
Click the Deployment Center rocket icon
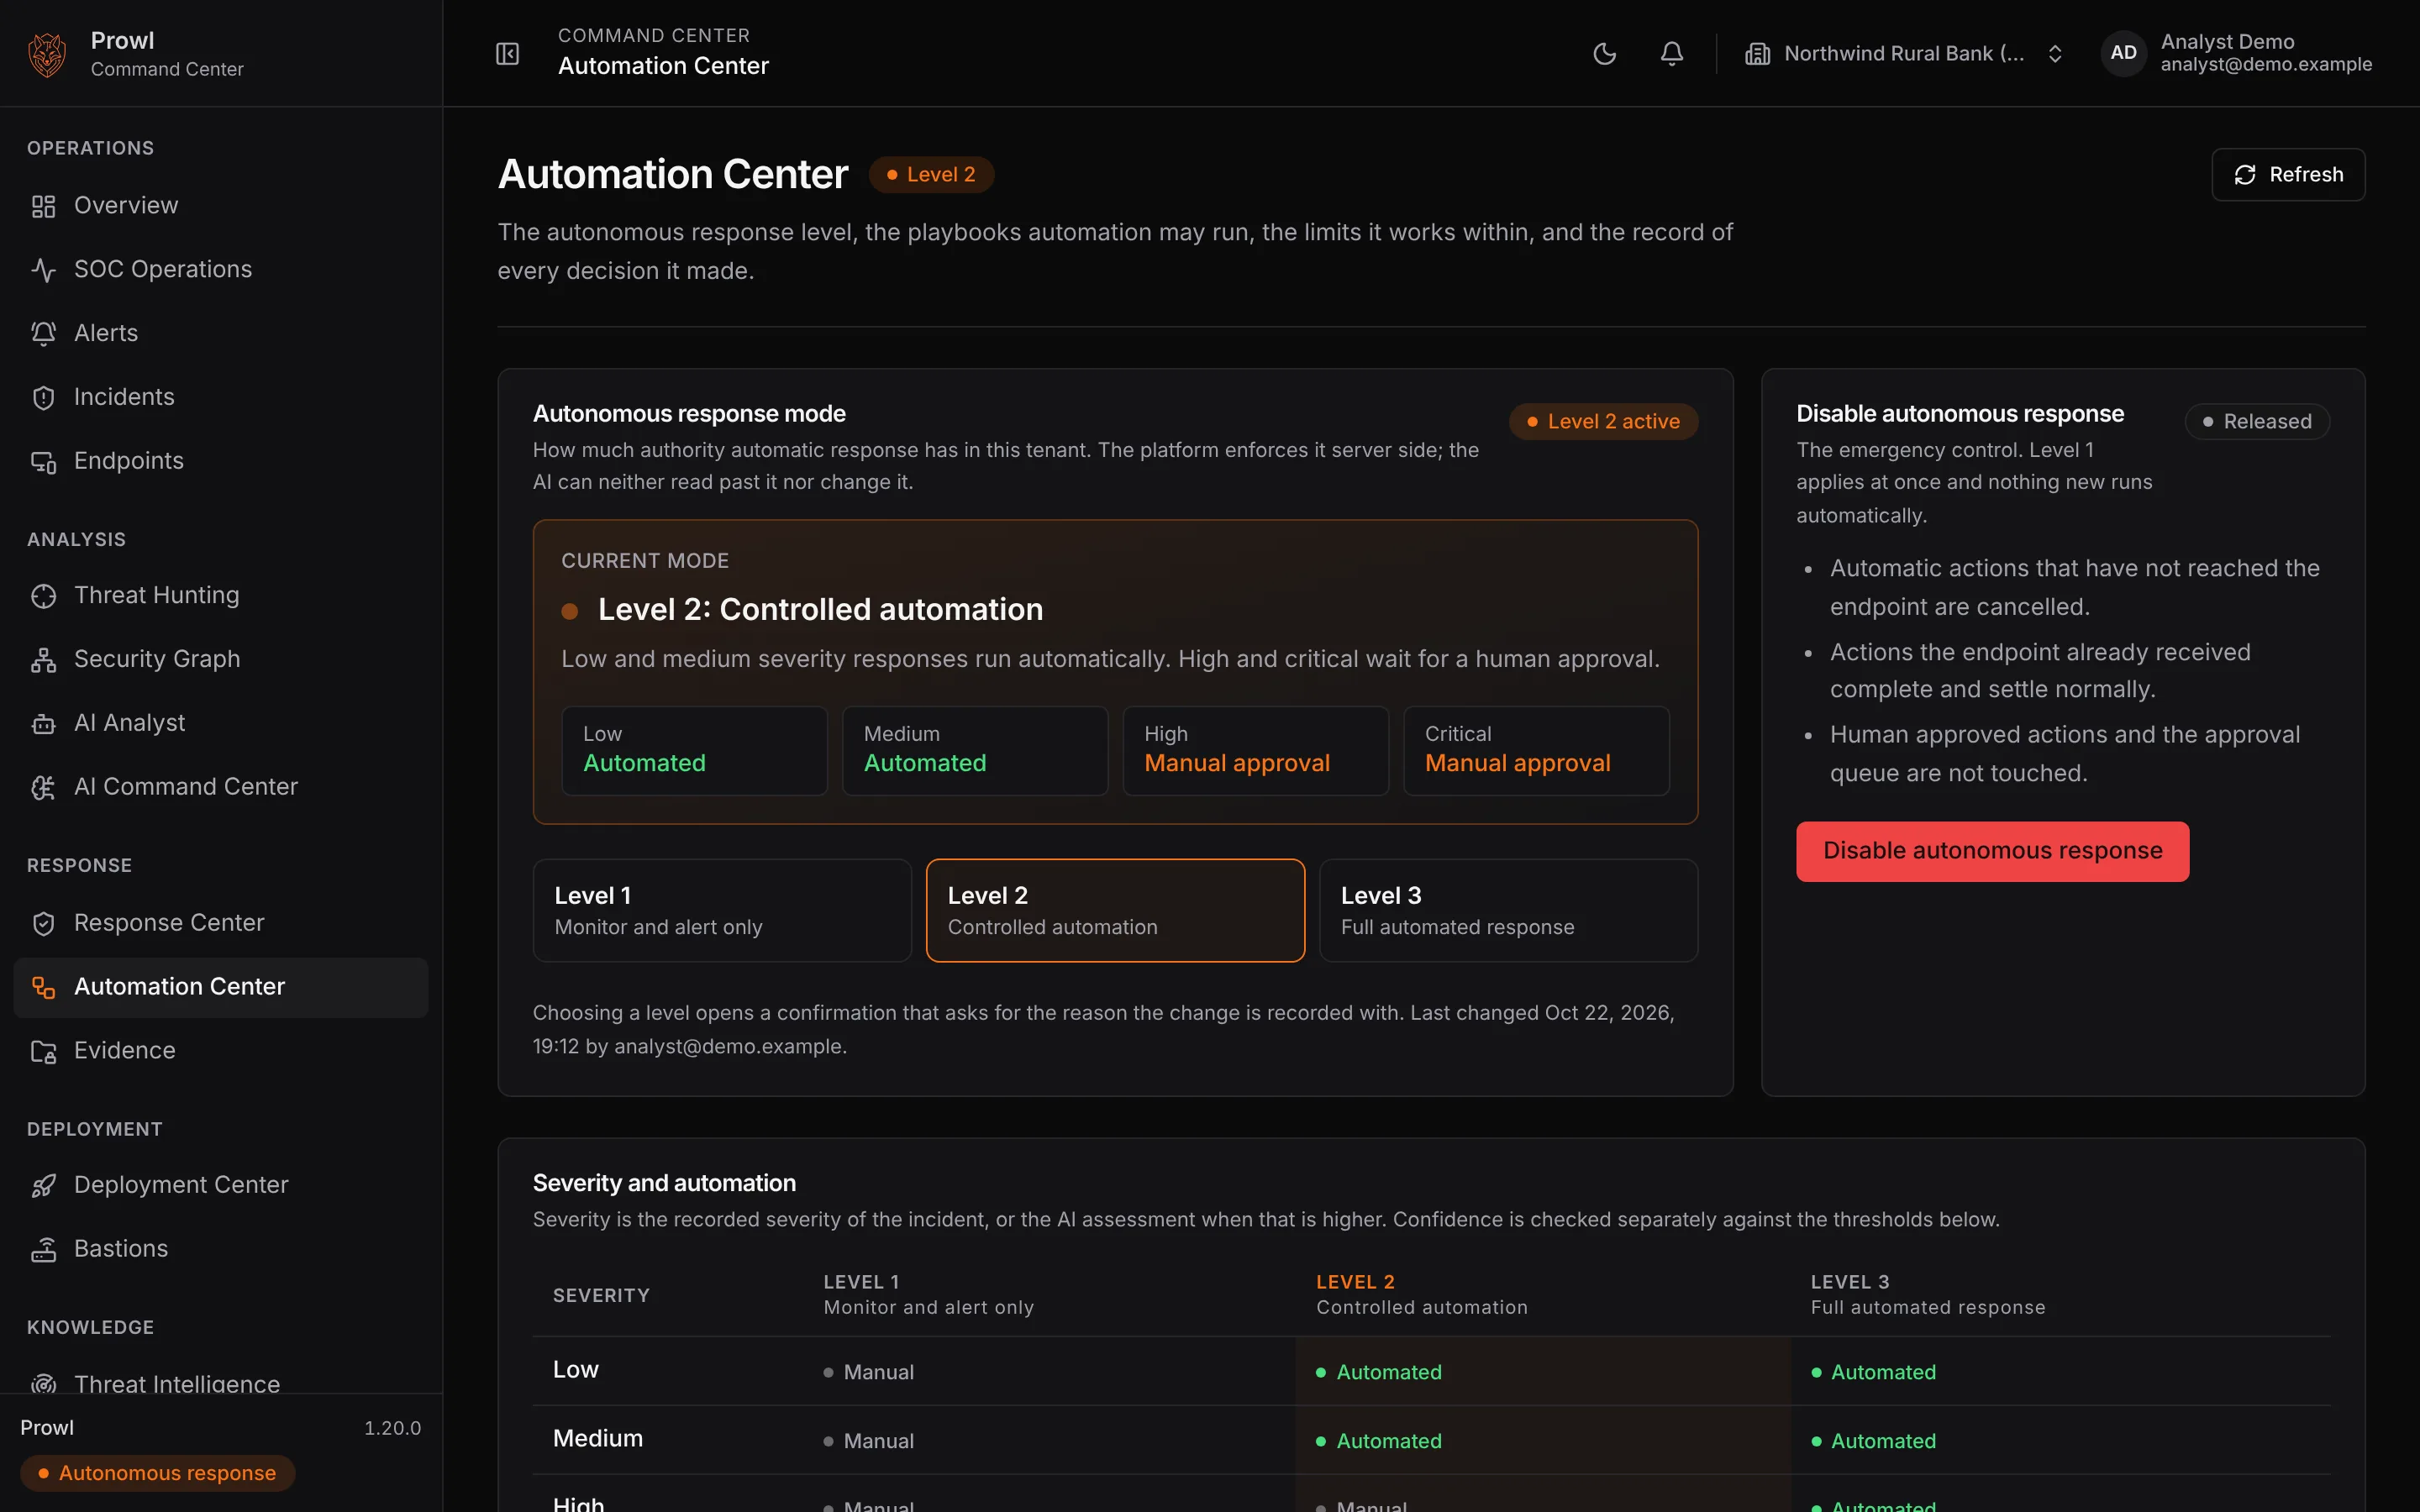pyautogui.click(x=43, y=1185)
